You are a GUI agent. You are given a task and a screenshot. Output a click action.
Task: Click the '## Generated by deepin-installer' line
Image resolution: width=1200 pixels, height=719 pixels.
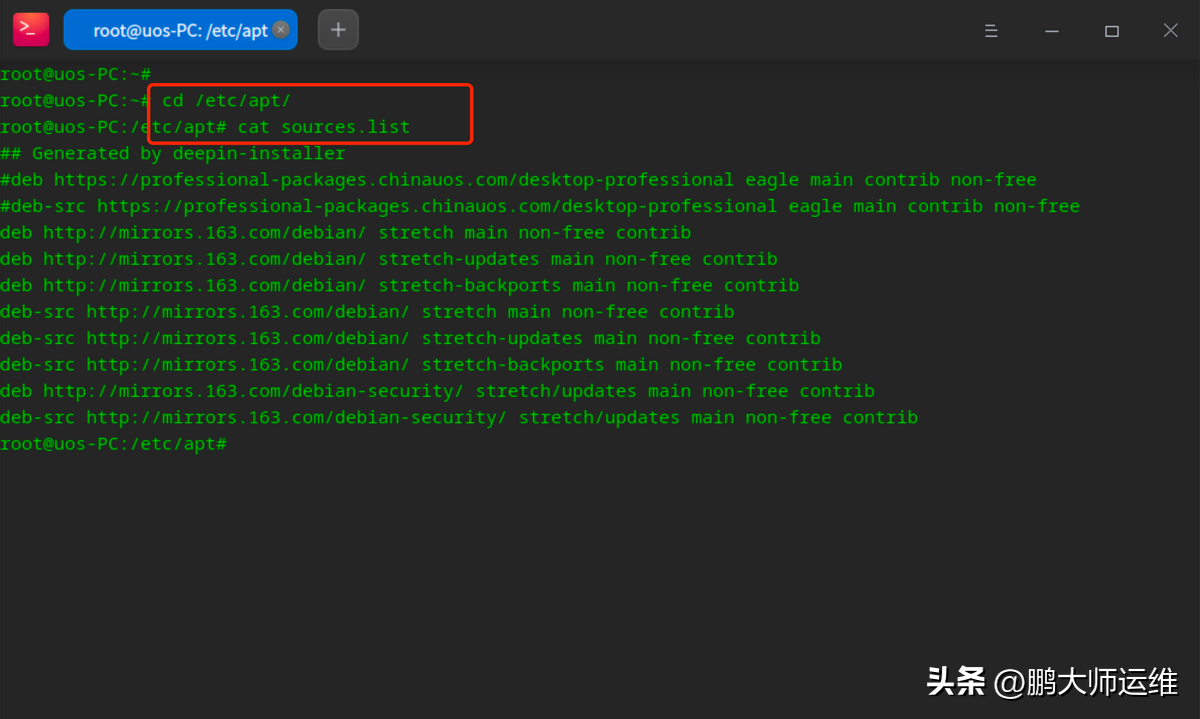pos(173,154)
